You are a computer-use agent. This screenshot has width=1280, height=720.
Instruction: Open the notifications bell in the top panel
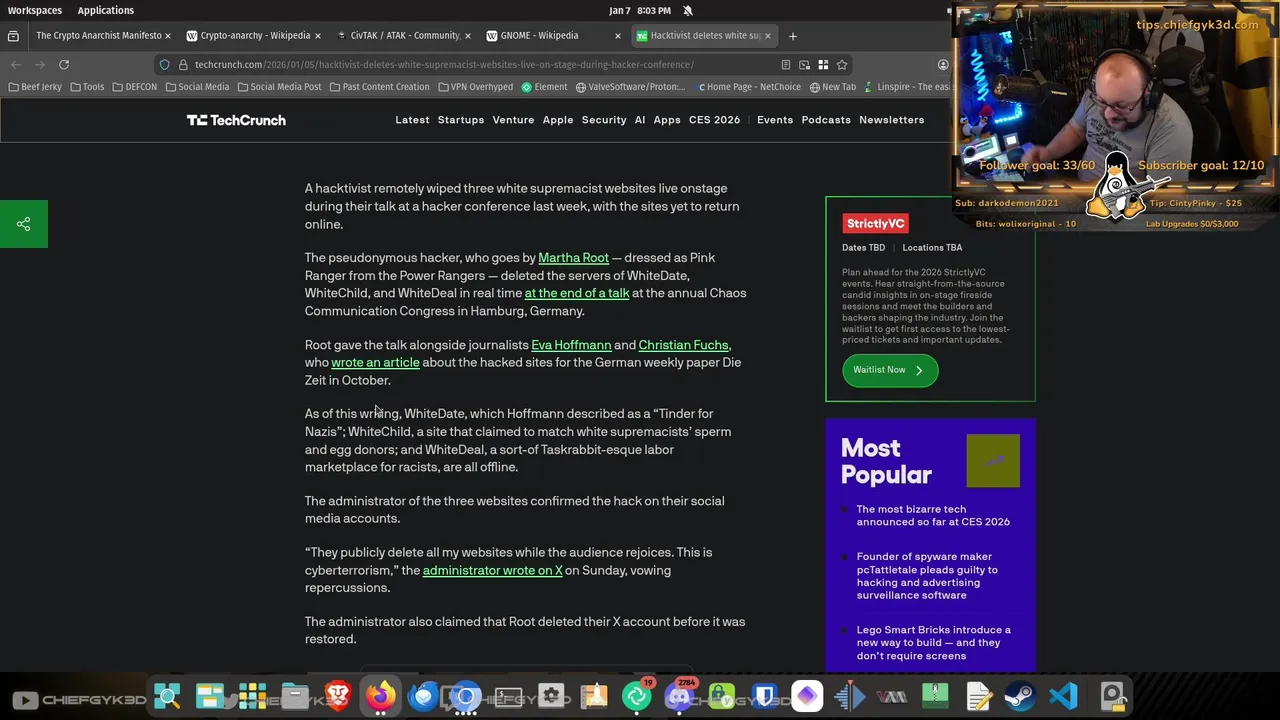tap(688, 10)
